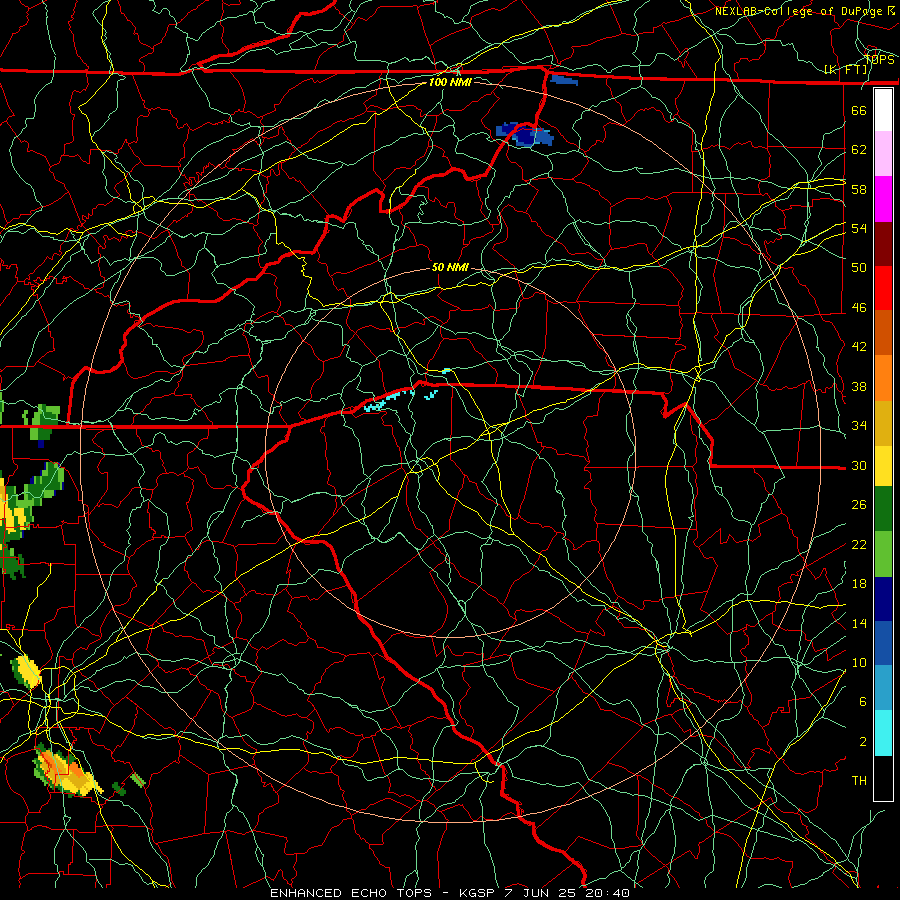Select the 2 legend value

863,742
